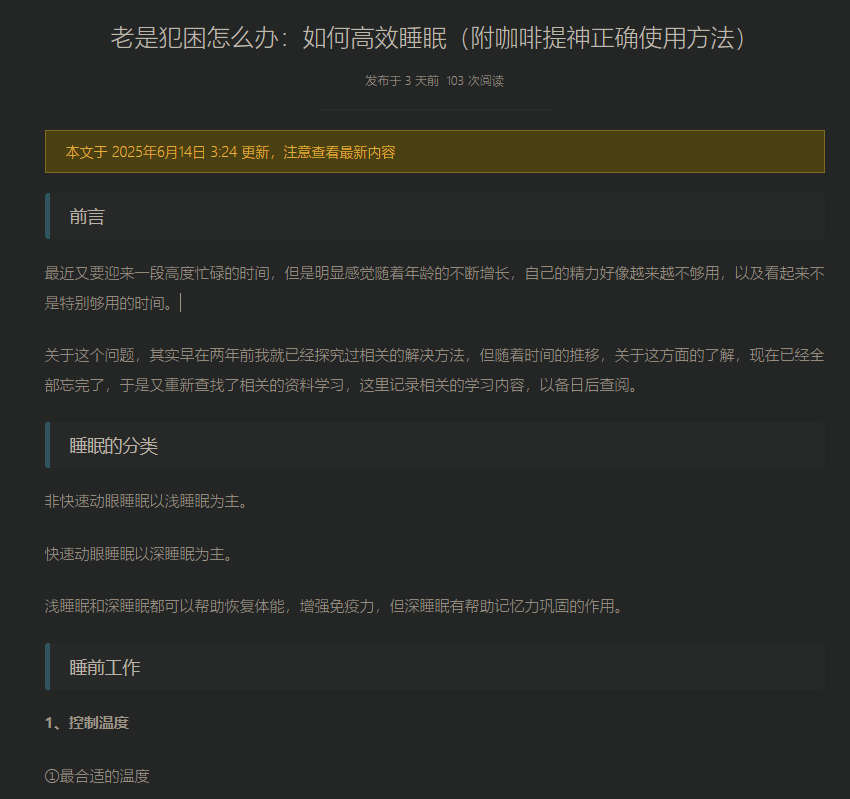Click the bold subheading '1、控制温度'
Viewport: 850px width, 799px height.
(x=87, y=723)
